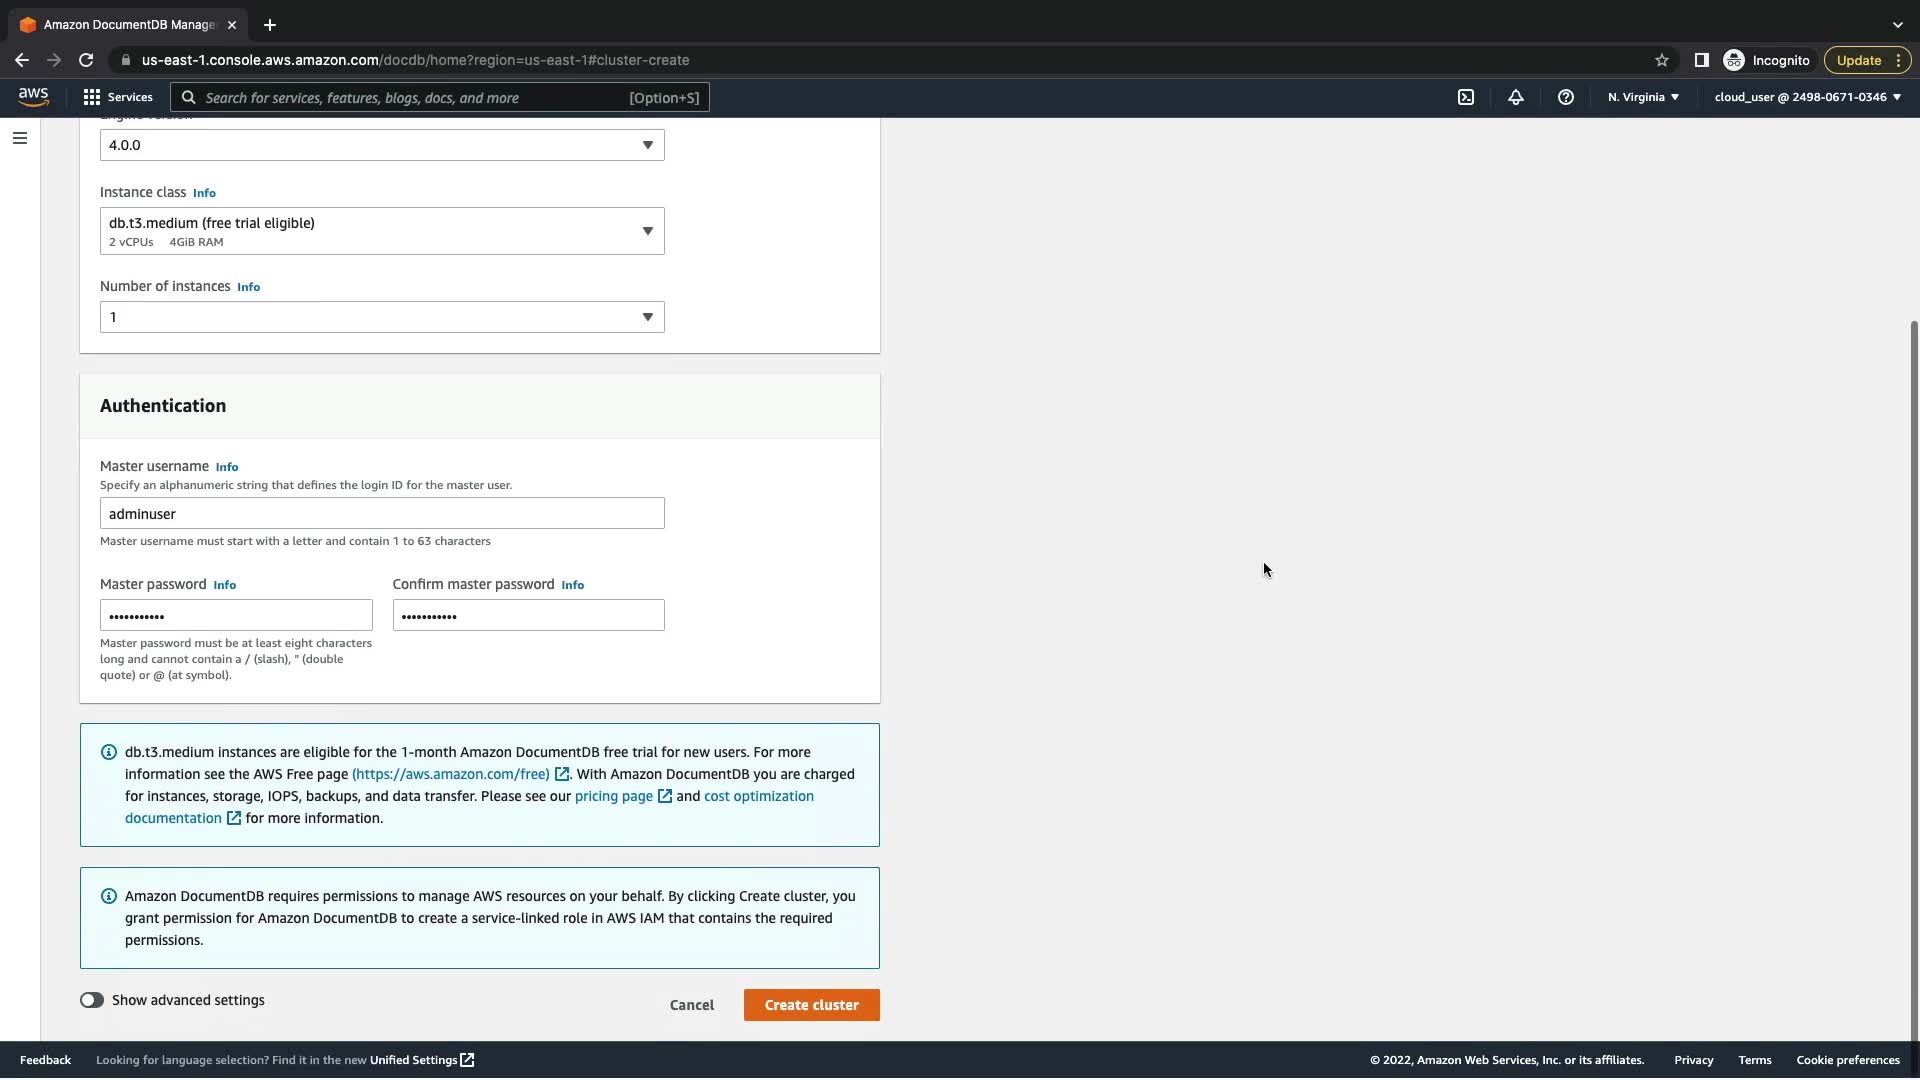Go to AWS home logo
This screenshot has height=1080, width=1920.
(33, 96)
